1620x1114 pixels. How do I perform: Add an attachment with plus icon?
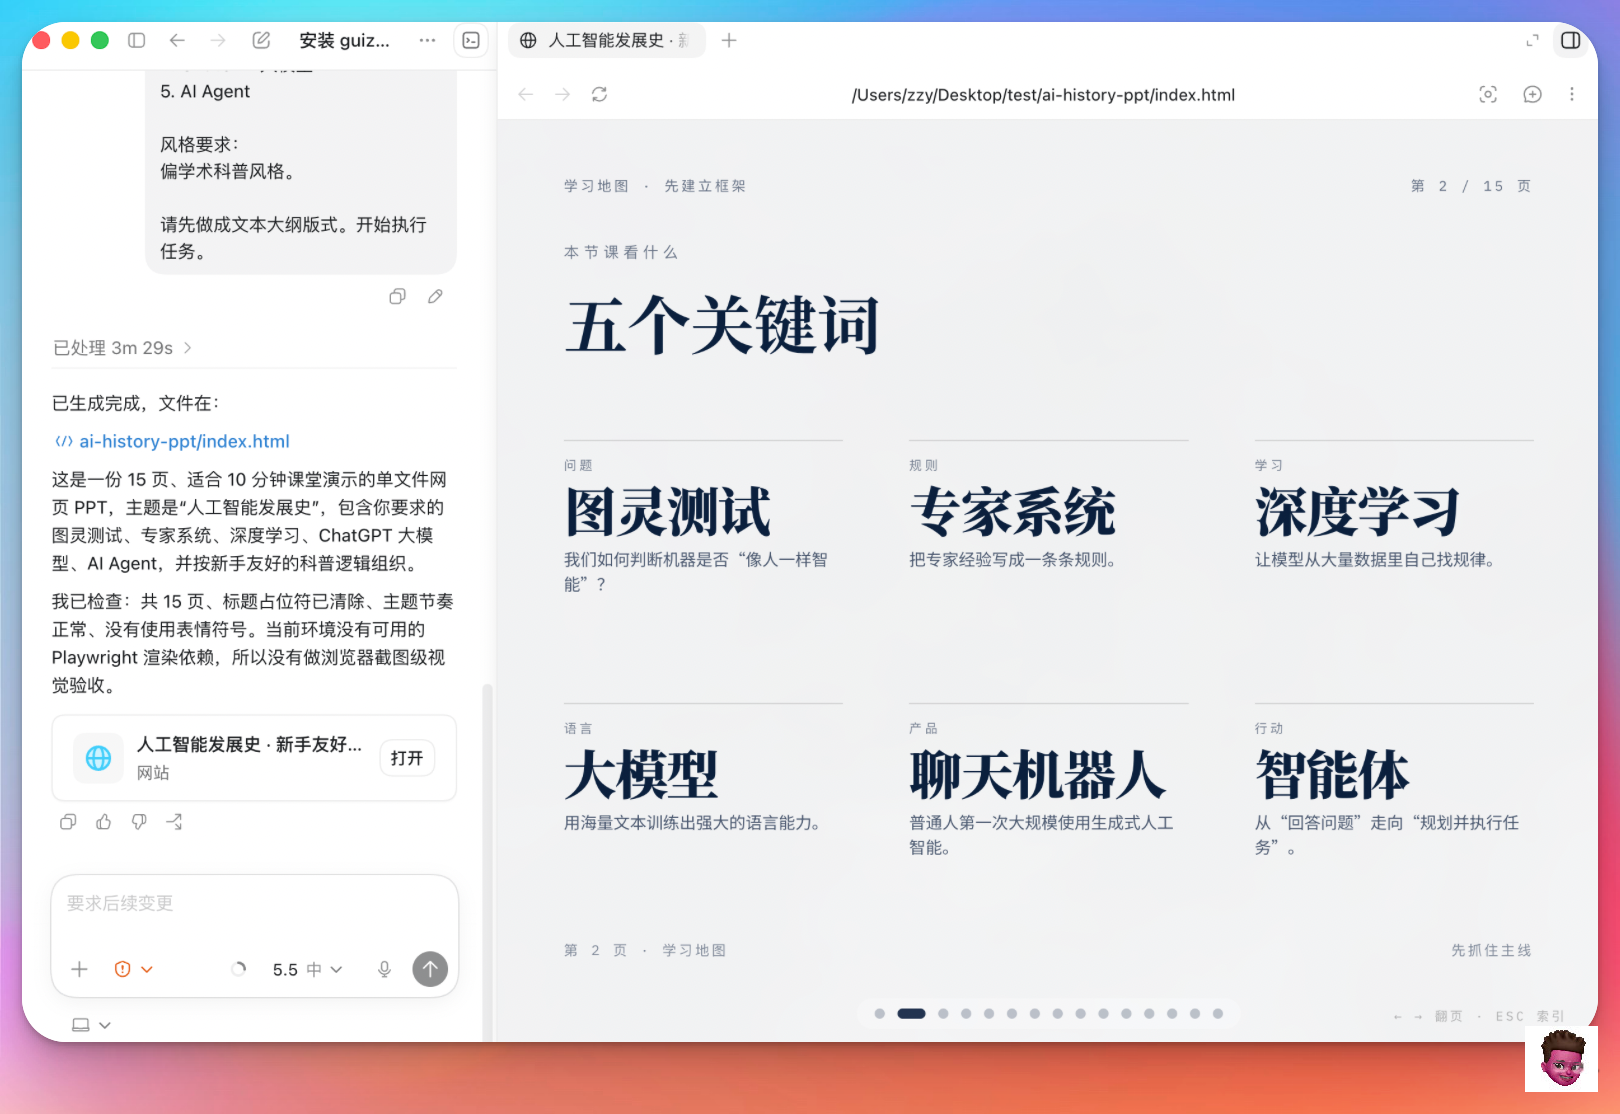click(x=80, y=969)
